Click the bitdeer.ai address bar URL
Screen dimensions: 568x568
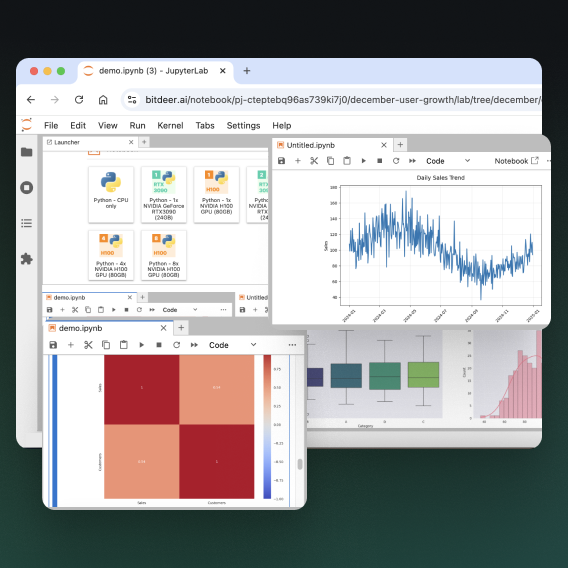[x=343, y=100]
